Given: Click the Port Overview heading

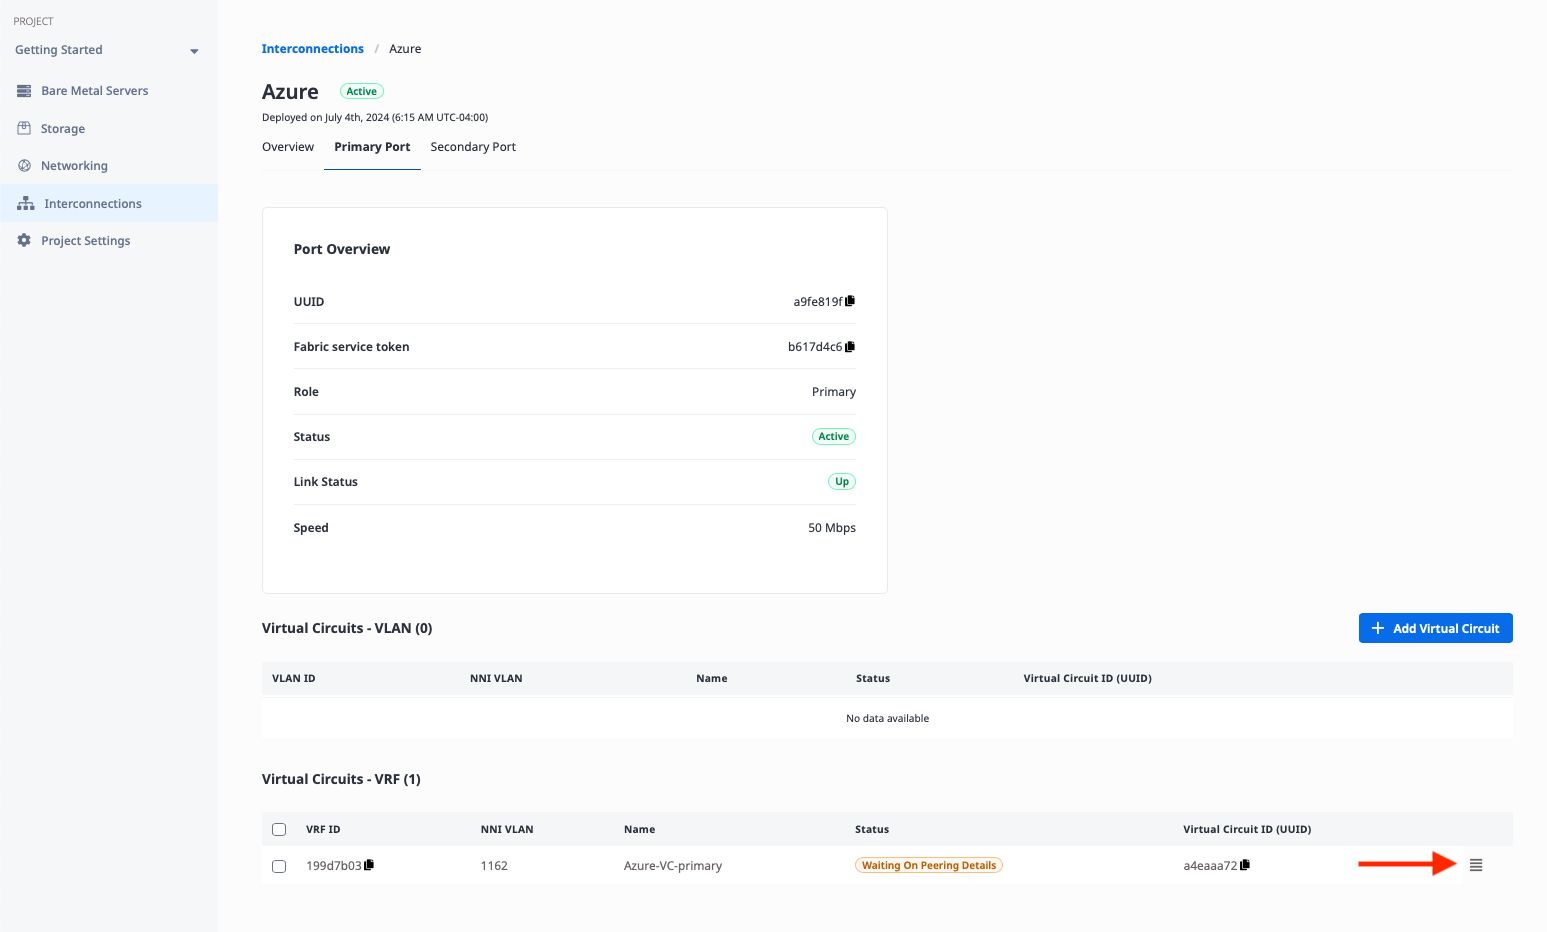Looking at the screenshot, I should click(x=342, y=249).
